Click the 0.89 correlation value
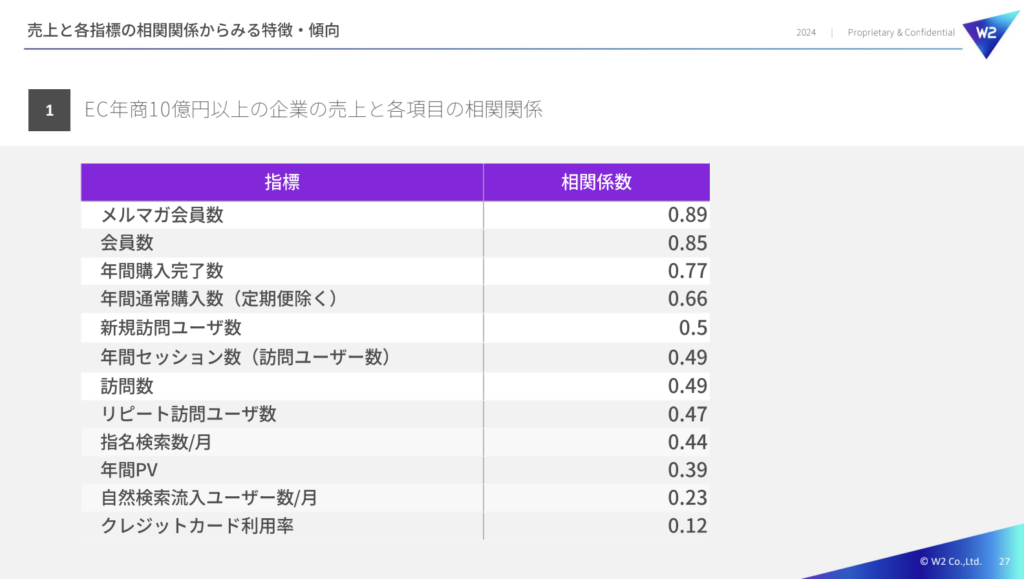This screenshot has width=1024, height=579. 687,215
